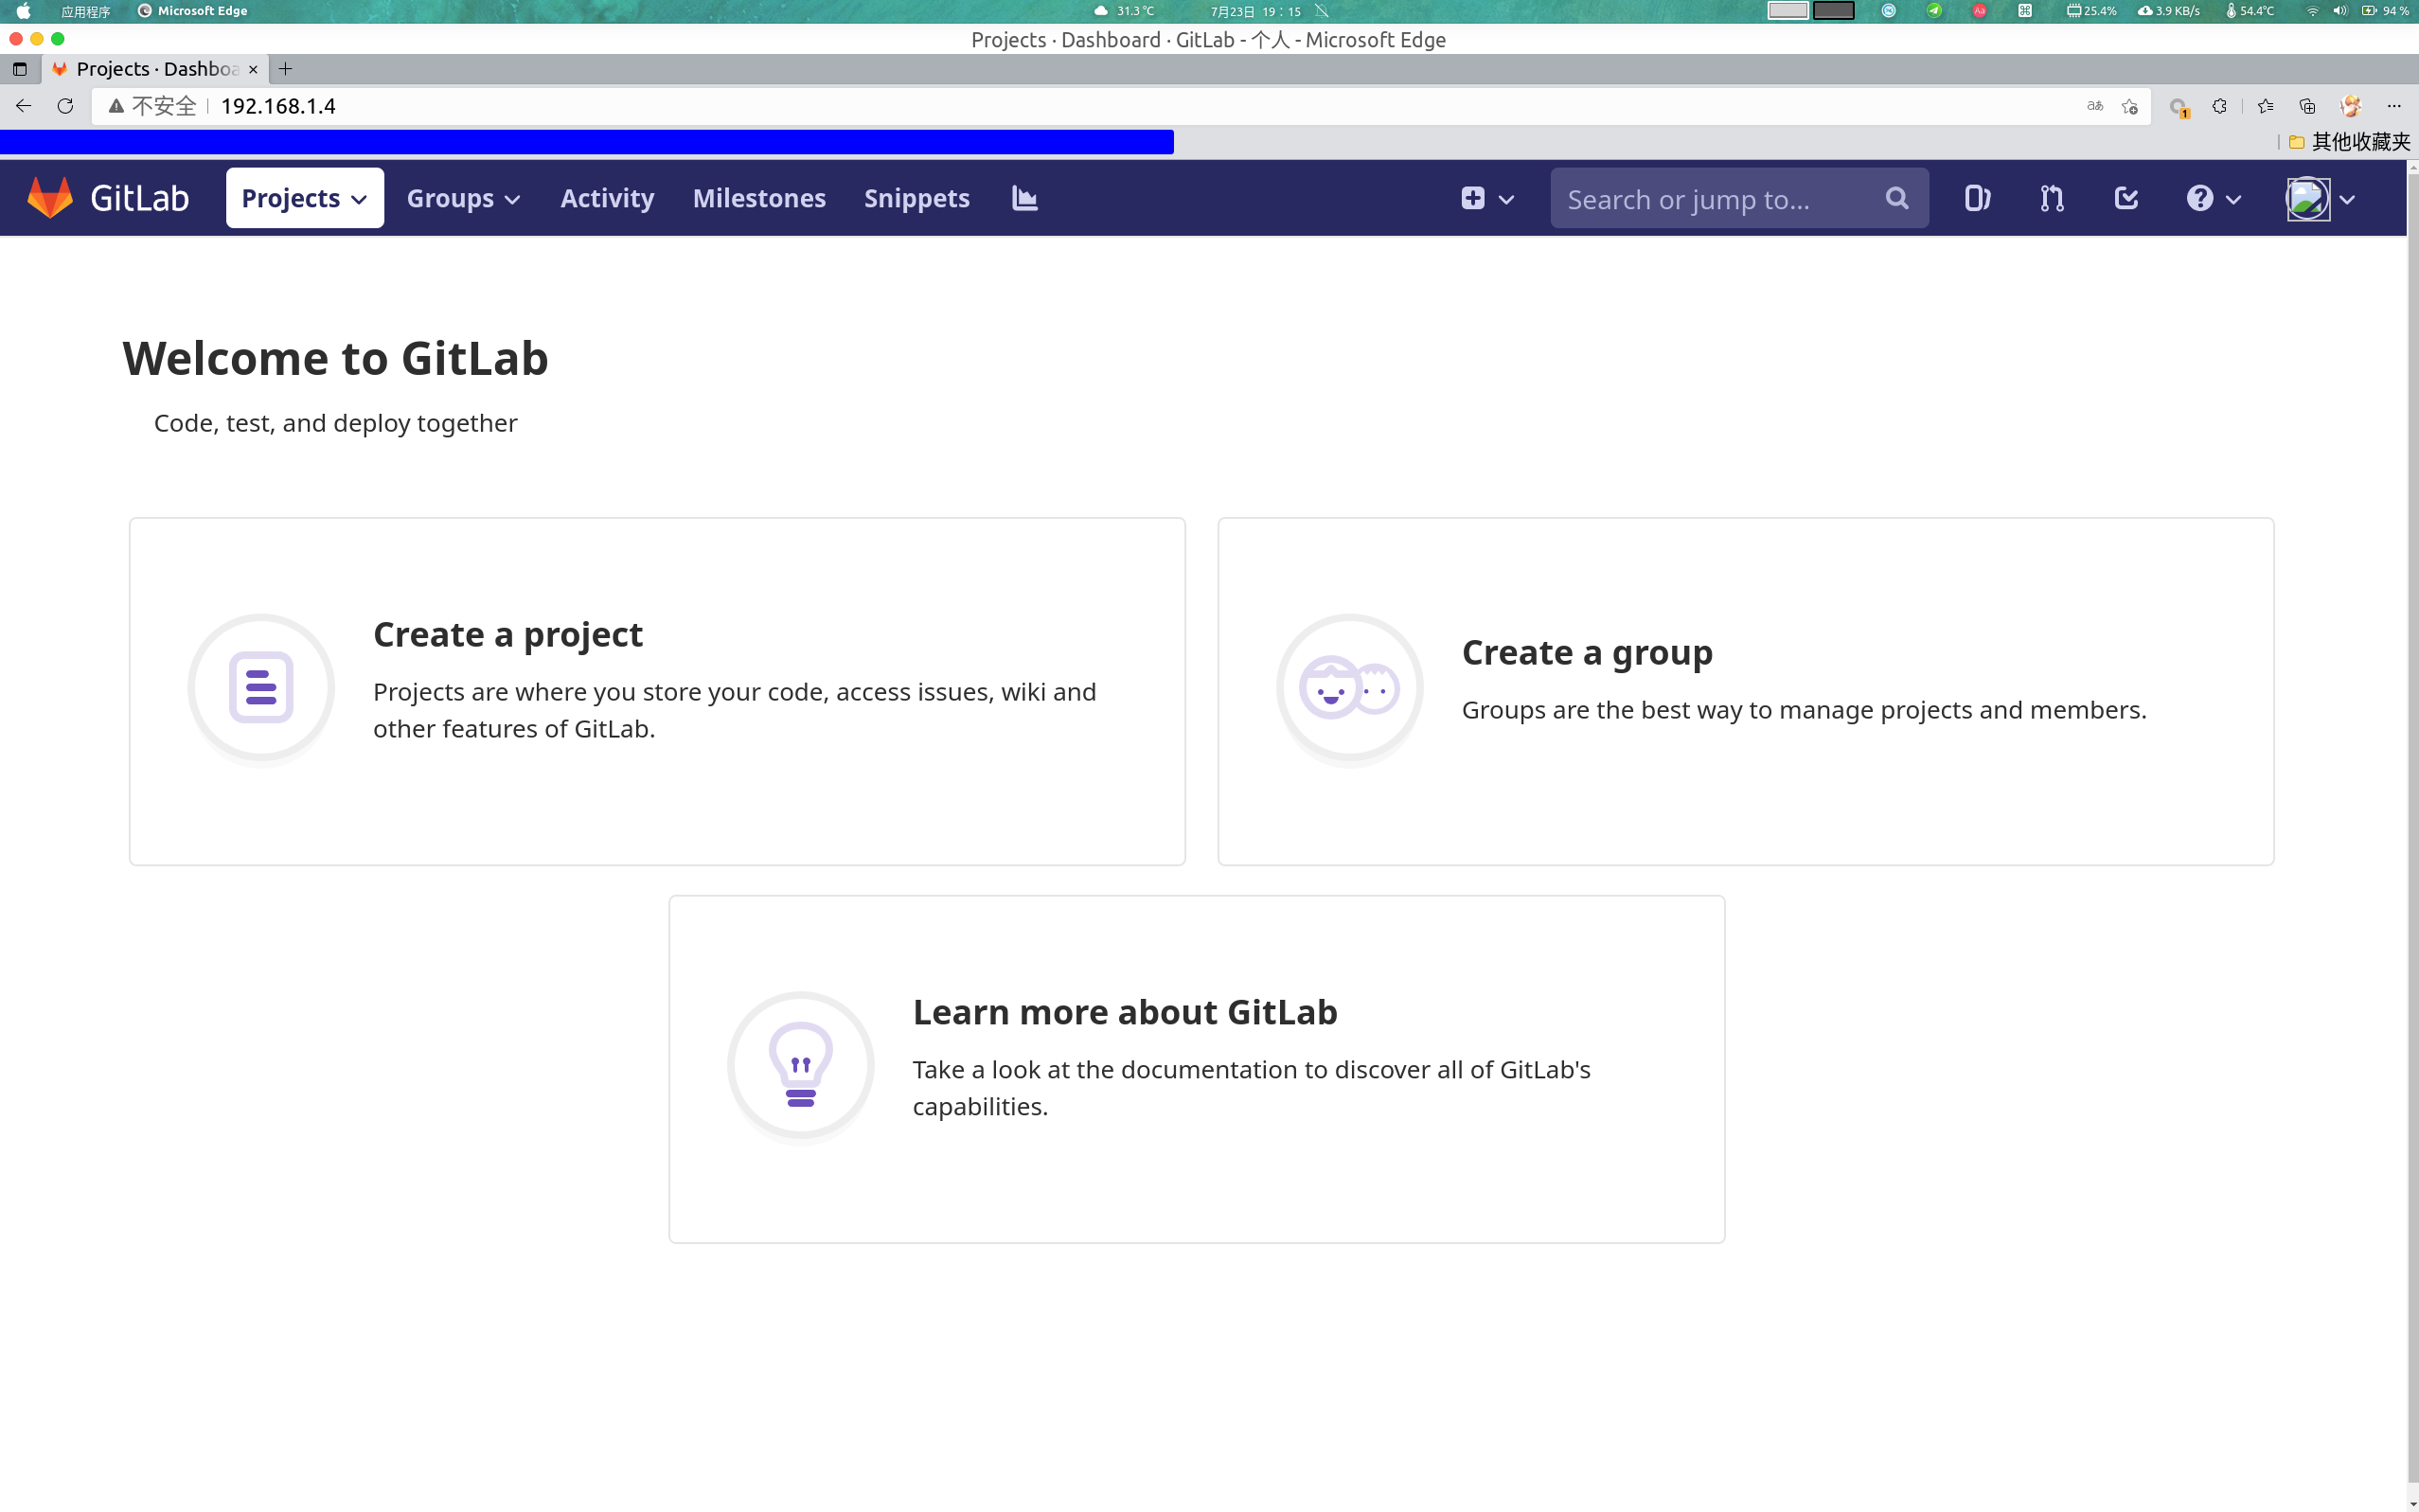This screenshot has width=2419, height=1512.
Task: Reload the page with refresh icon
Action: (x=65, y=106)
